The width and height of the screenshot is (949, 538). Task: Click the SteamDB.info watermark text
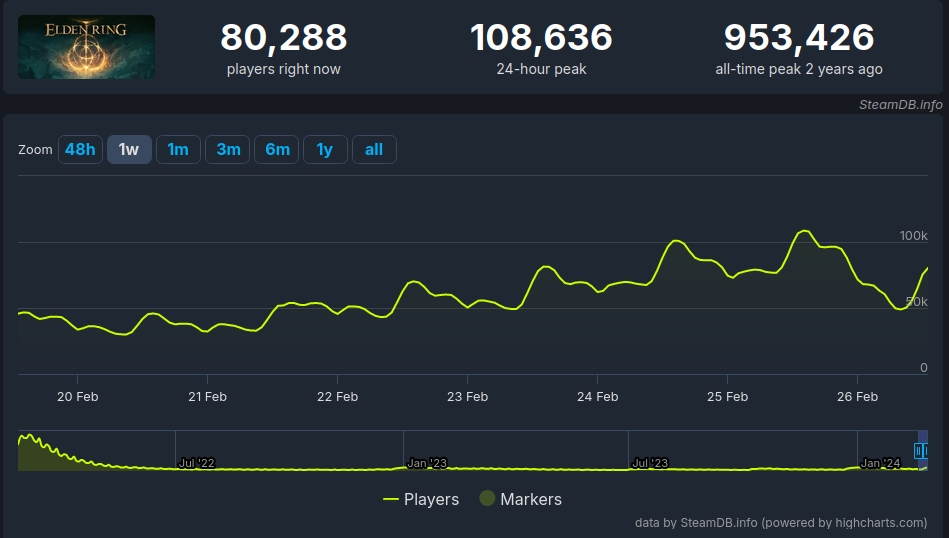click(900, 104)
